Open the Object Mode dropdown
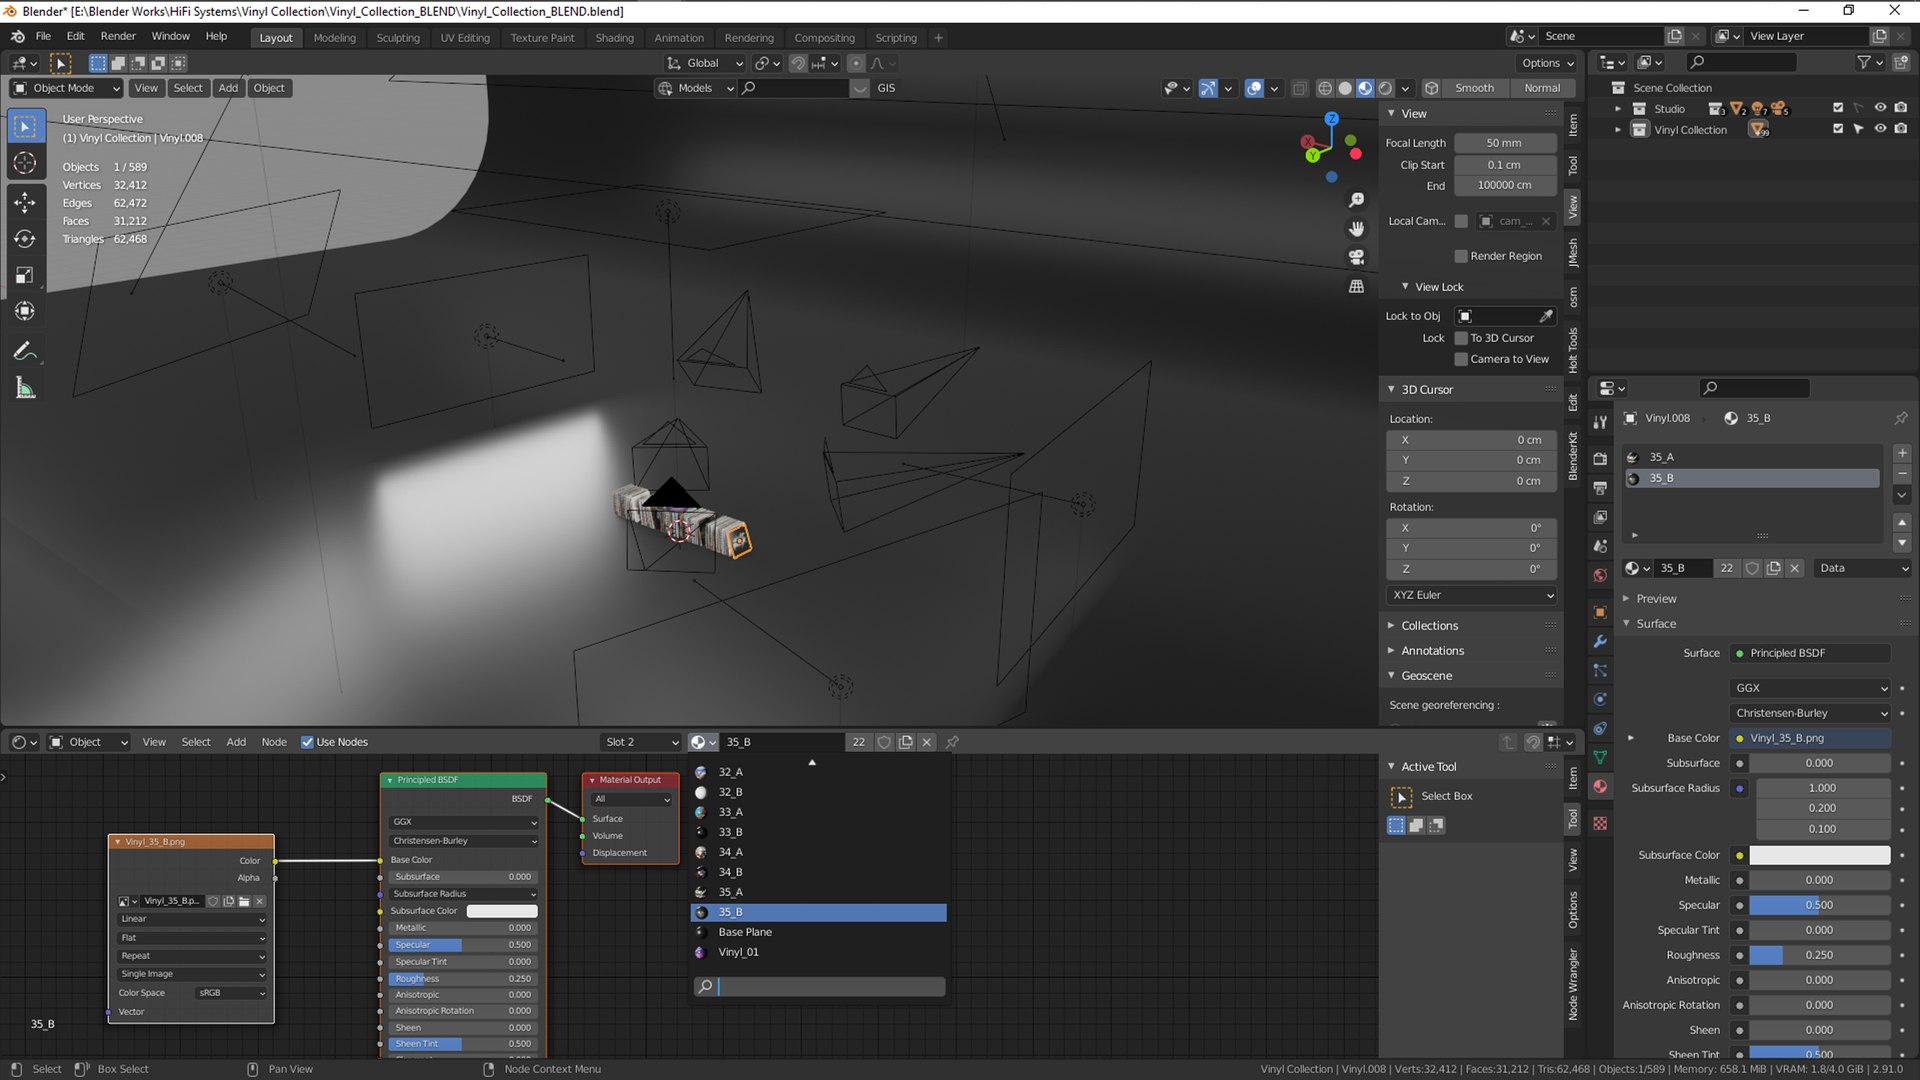Screen dimensions: 1920x1080 coord(66,88)
